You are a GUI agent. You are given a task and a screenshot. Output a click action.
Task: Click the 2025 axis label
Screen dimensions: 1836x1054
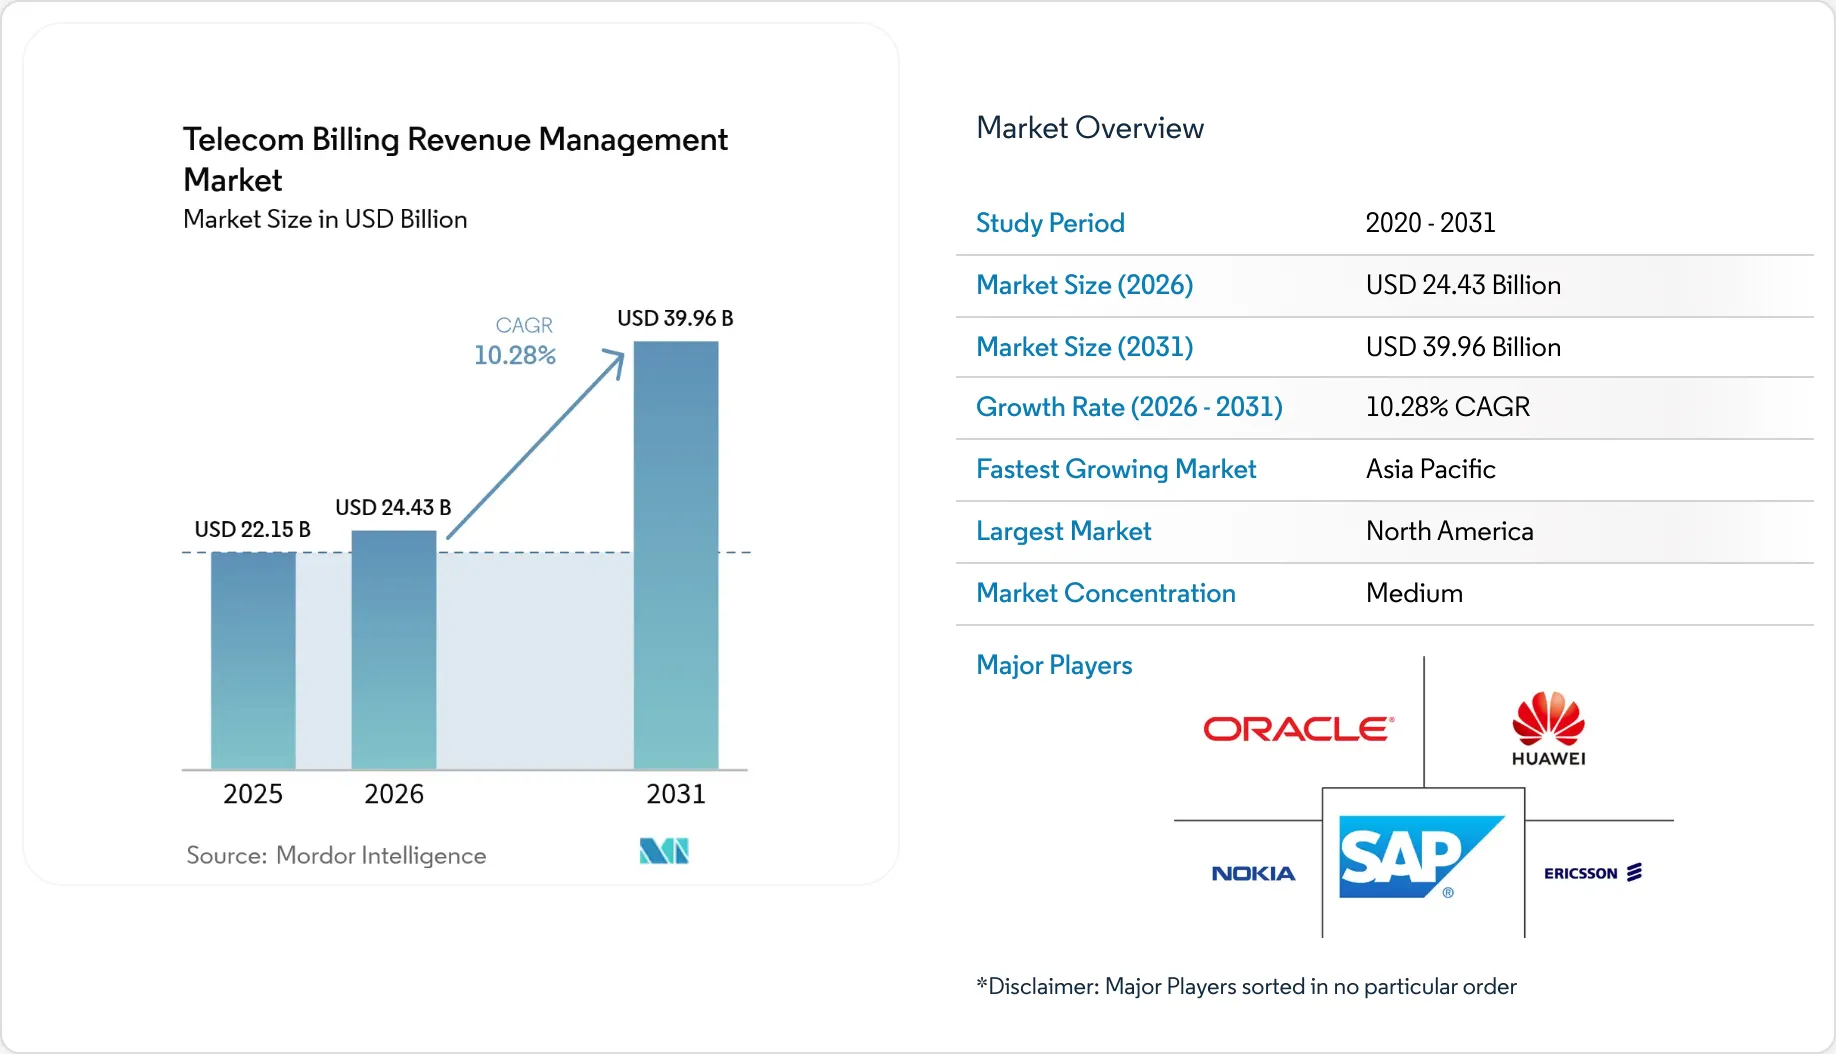pyautogui.click(x=253, y=794)
